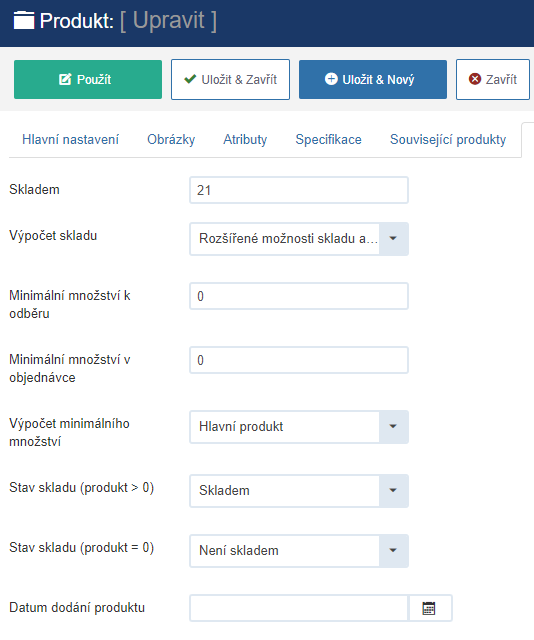Click the Minimální množství v objednávce field
Screen dimensions: 534x640
coord(299,360)
